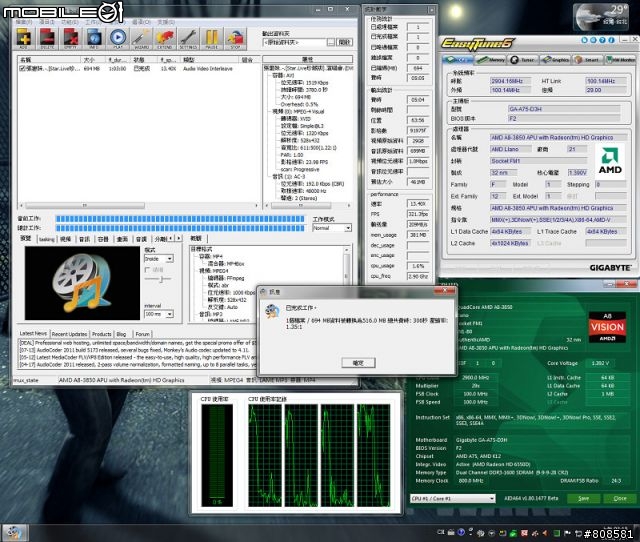Image resolution: width=640 pixels, height=542 pixels.
Task: Switch to the Forum news tab
Action: pos(142,334)
